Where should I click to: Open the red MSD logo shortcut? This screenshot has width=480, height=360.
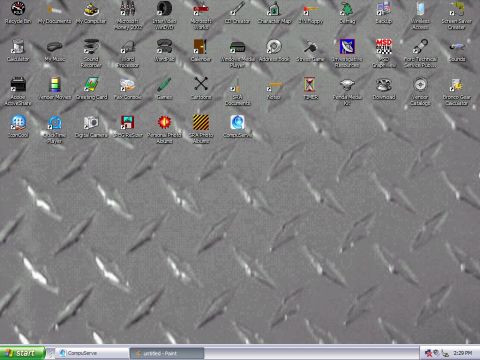click(x=384, y=47)
